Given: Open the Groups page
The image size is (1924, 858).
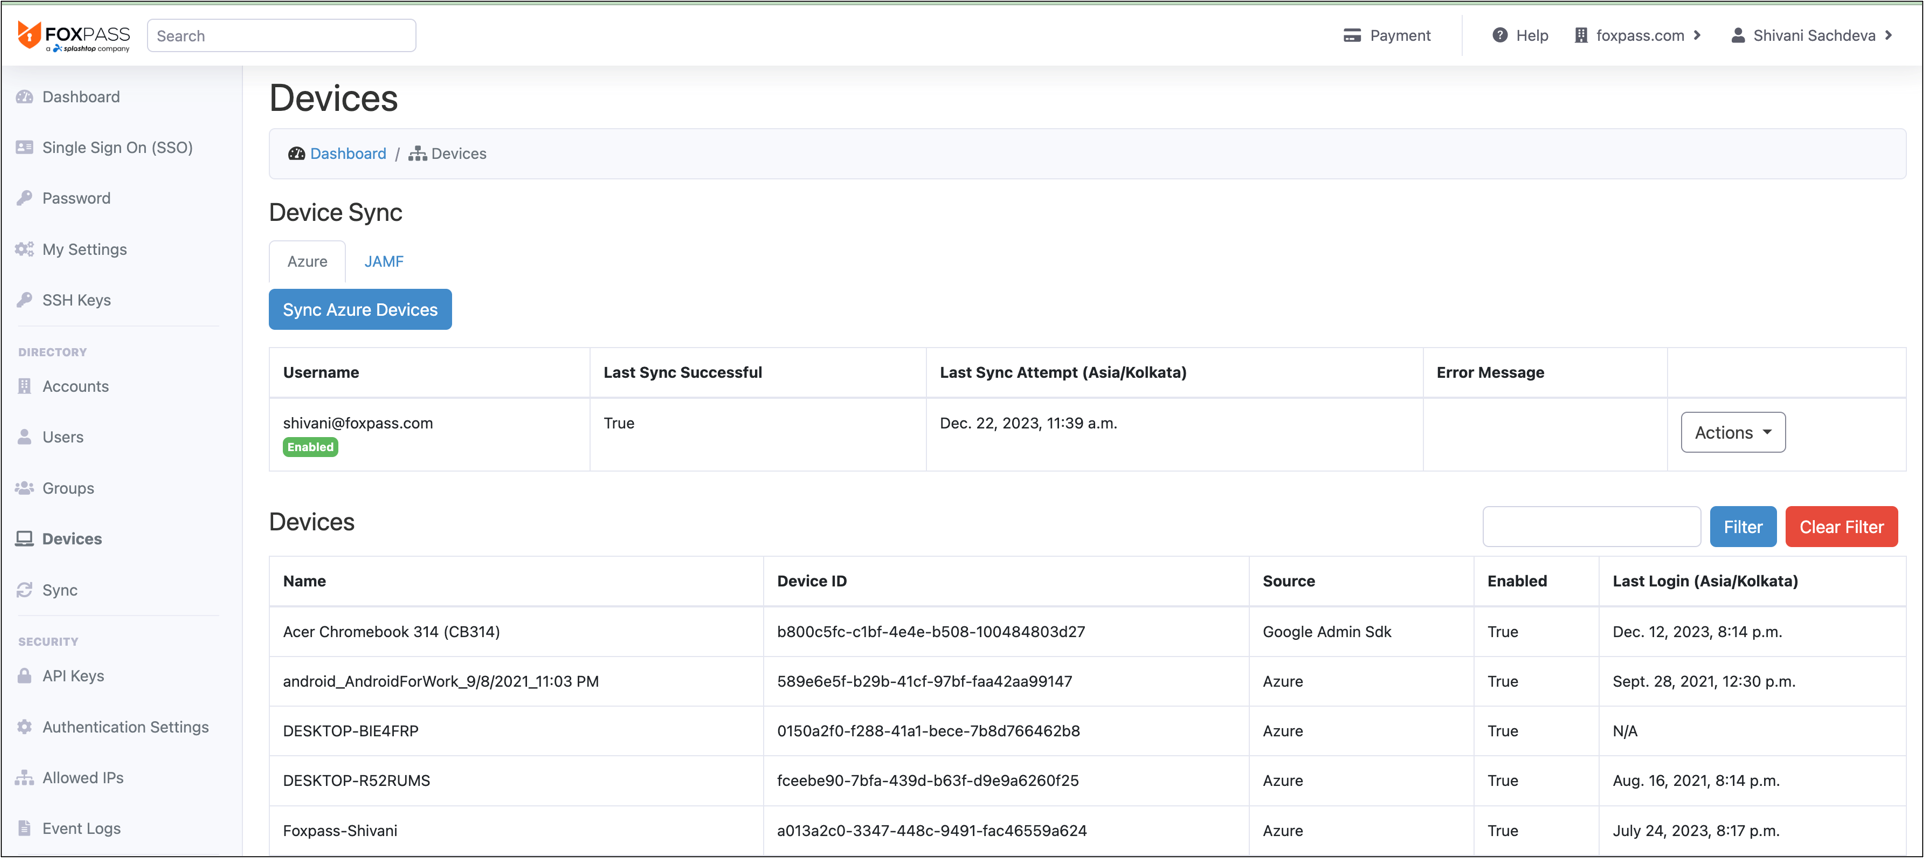Looking at the screenshot, I should (68, 488).
